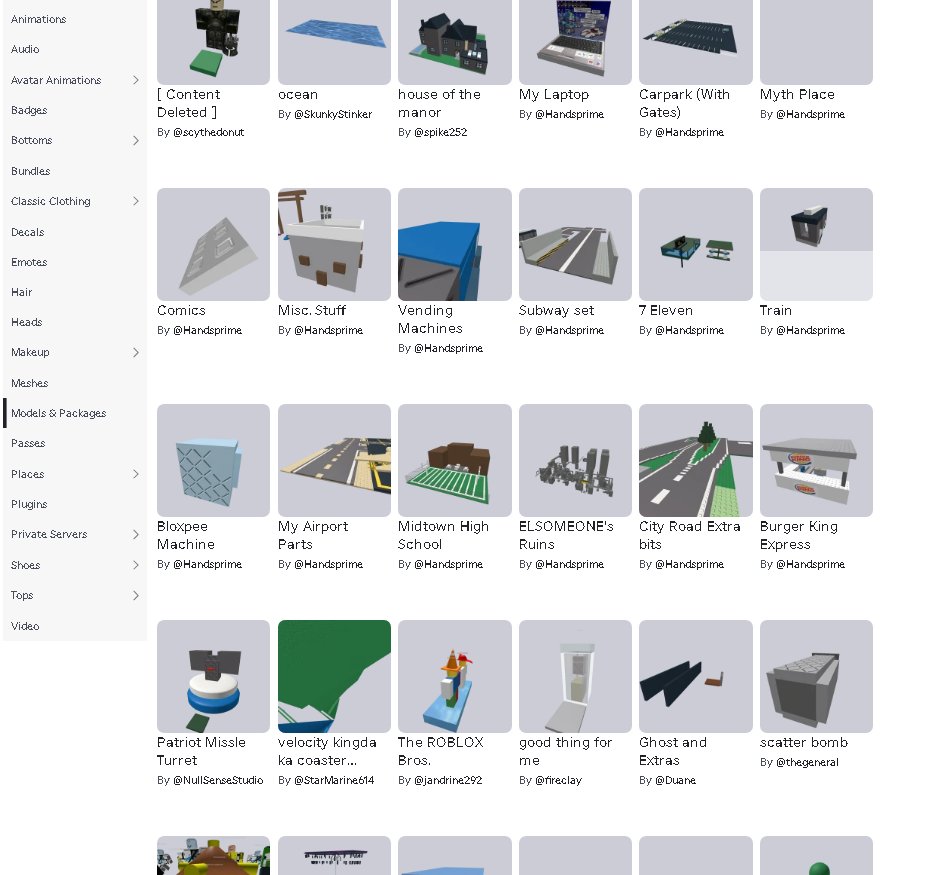
Task: Open the Heads category
Action: point(27,322)
